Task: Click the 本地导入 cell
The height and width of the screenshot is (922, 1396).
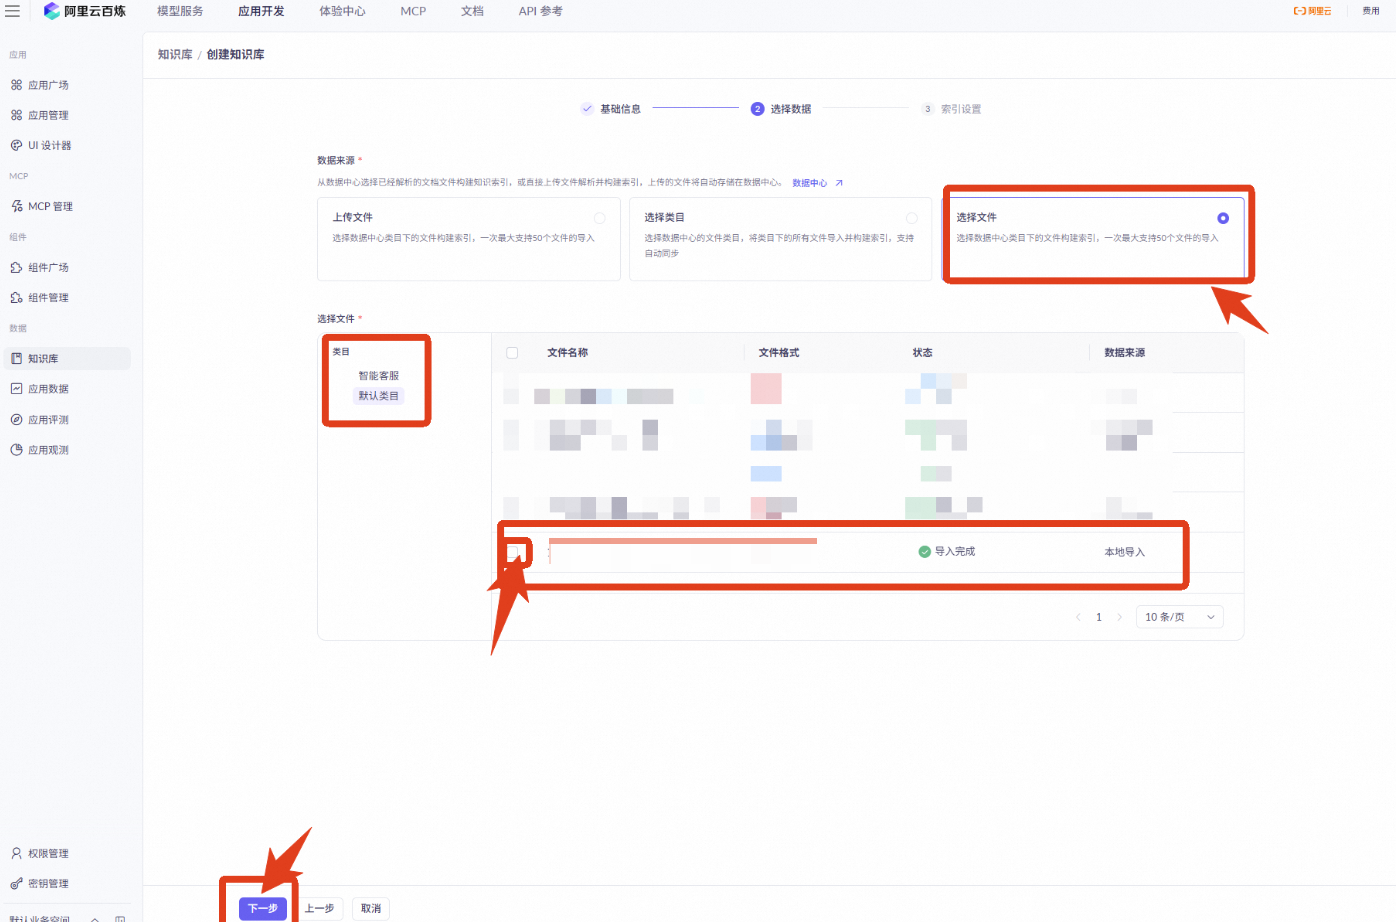Action: point(1125,552)
